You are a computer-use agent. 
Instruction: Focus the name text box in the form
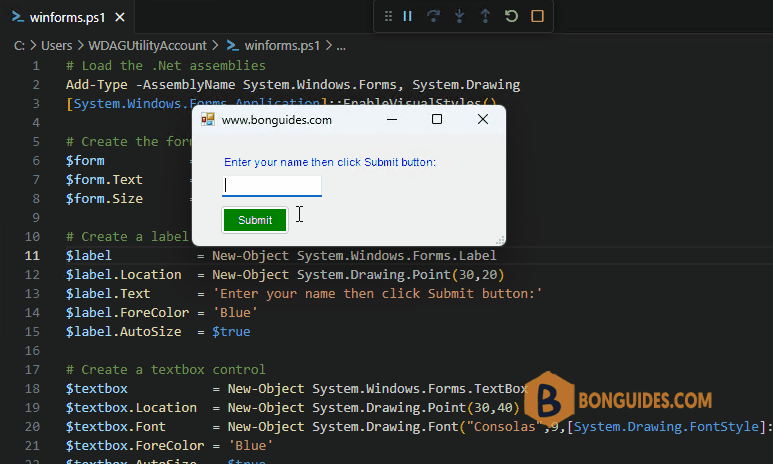272,186
